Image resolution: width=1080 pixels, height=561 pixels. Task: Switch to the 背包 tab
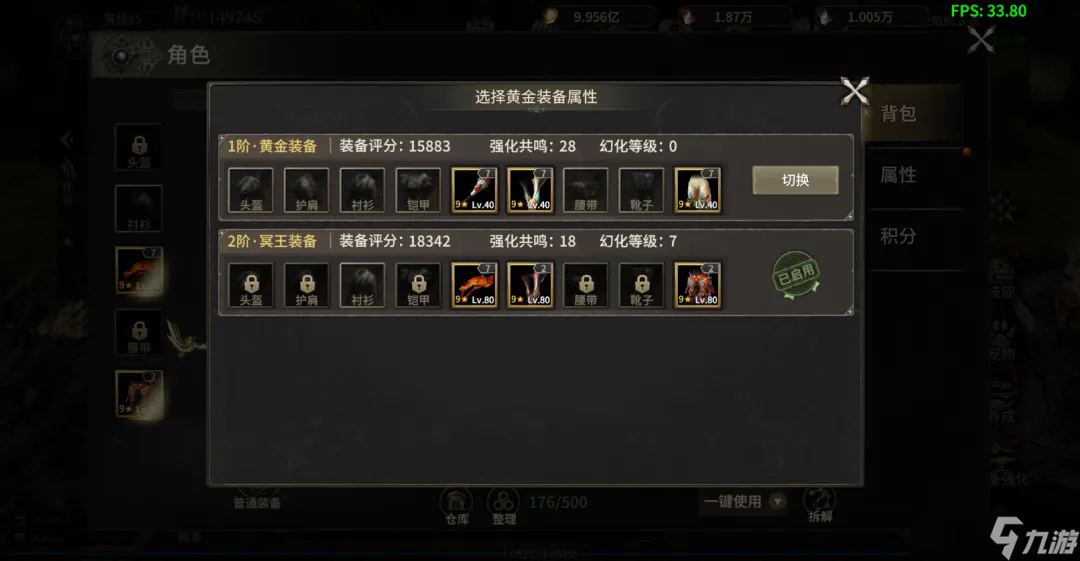(898, 114)
